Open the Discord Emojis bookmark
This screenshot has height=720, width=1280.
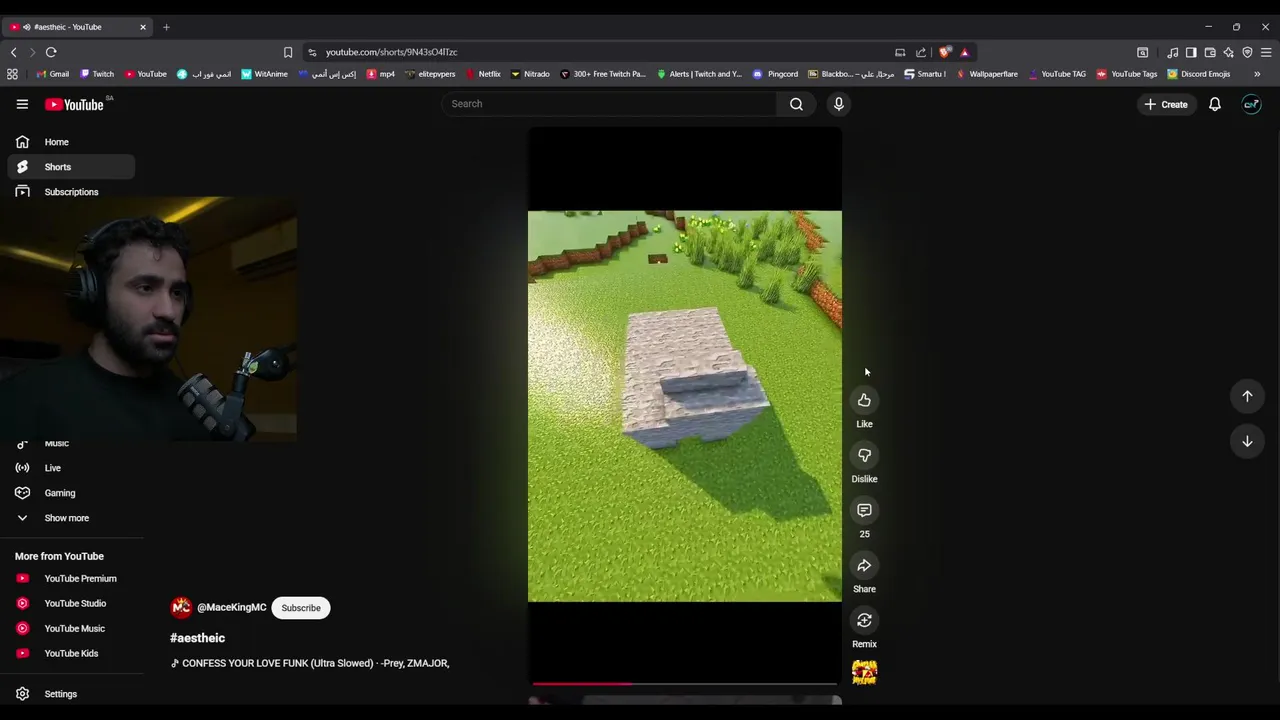click(x=1199, y=74)
